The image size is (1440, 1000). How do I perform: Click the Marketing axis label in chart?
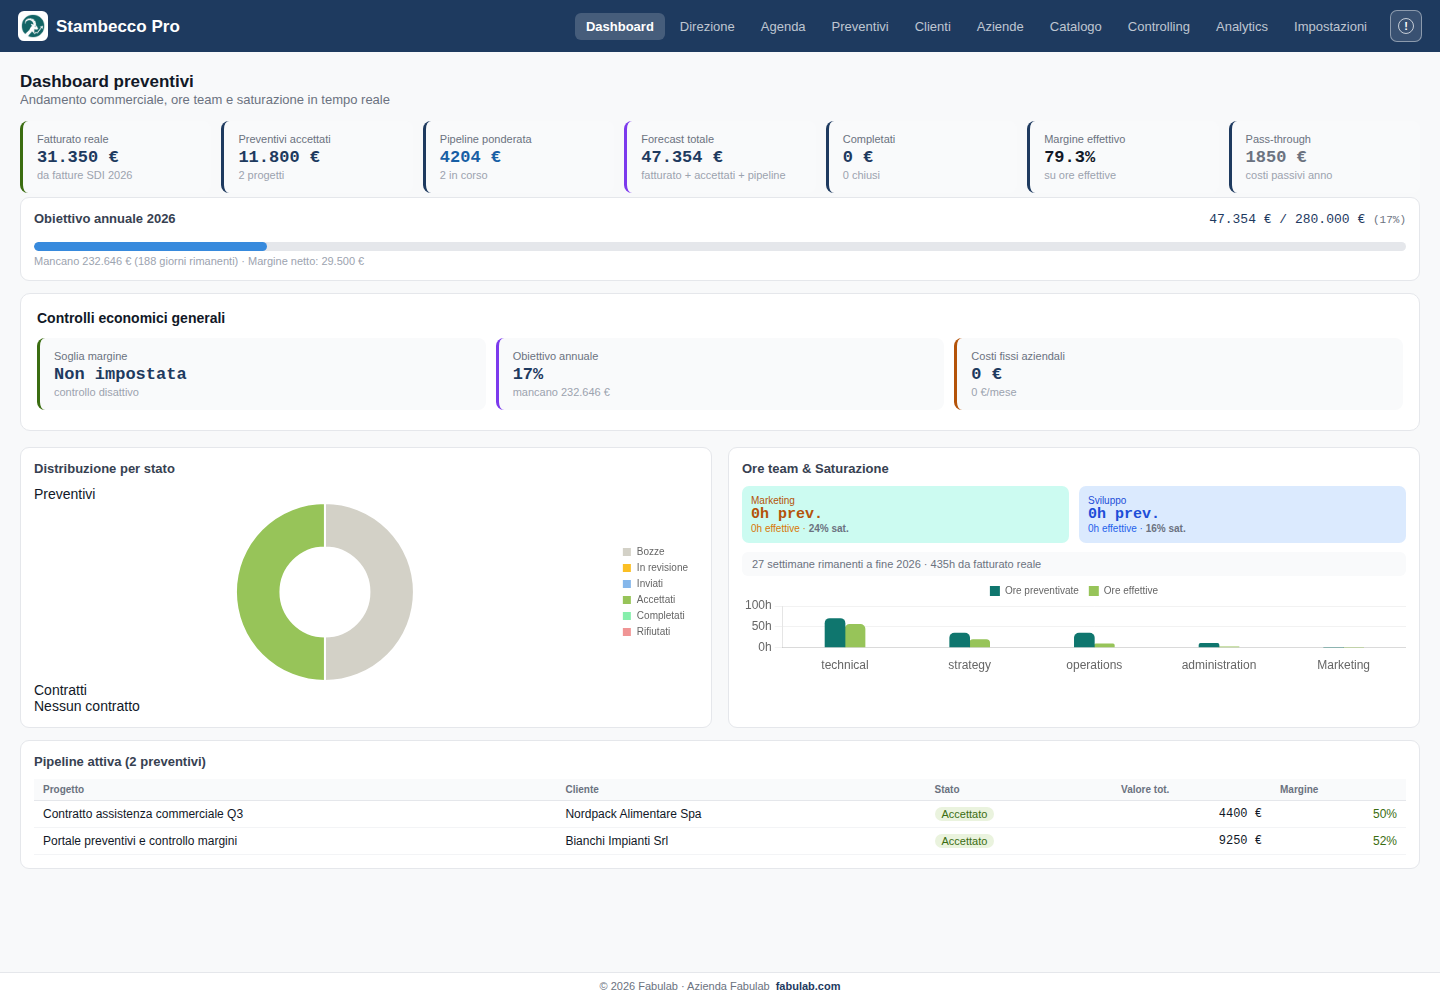[1343, 665]
